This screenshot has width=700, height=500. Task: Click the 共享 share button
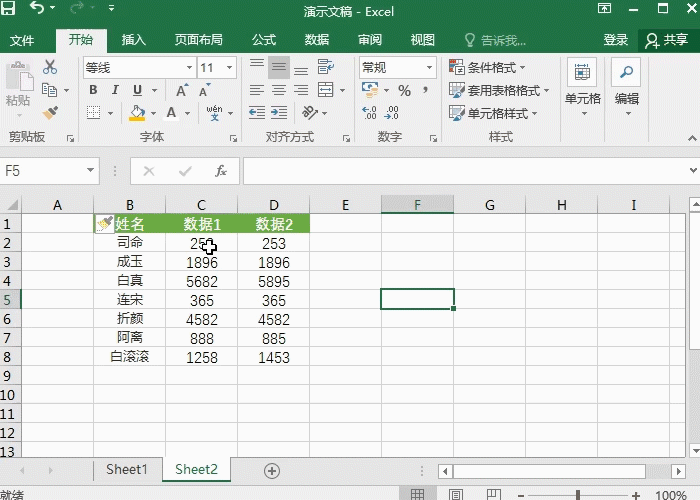667,40
